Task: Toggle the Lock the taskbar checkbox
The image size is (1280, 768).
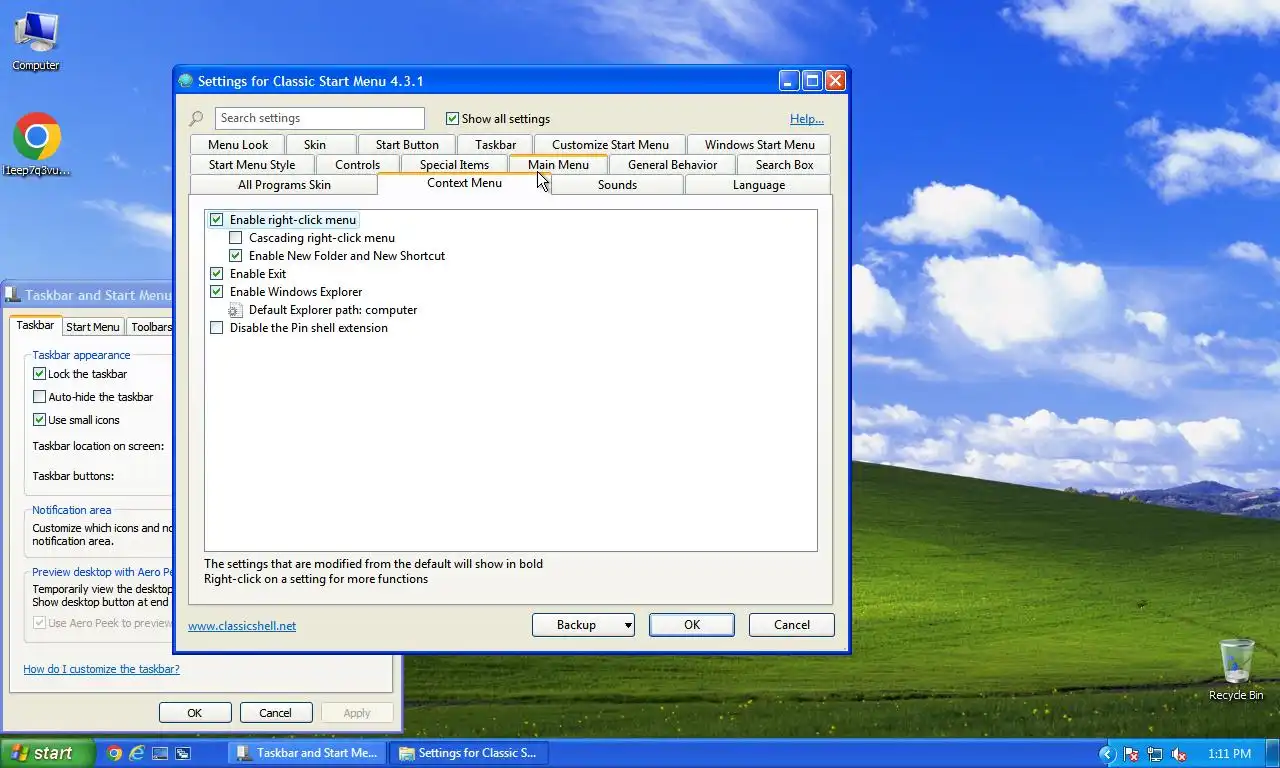Action: point(40,374)
